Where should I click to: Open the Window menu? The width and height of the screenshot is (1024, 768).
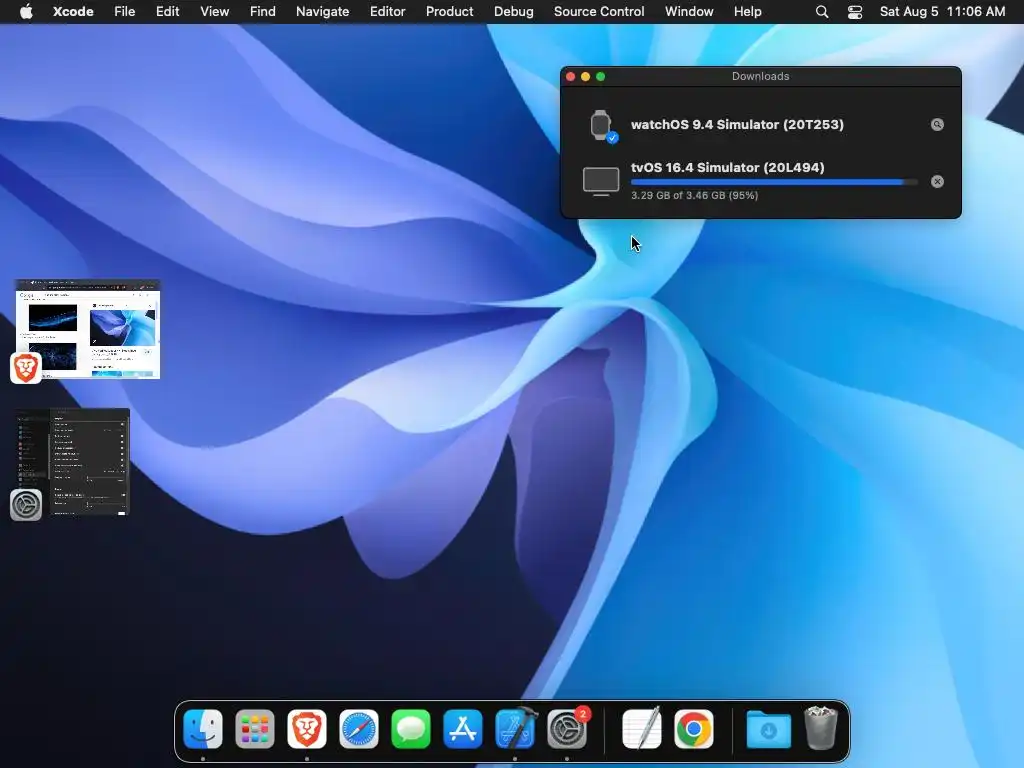pos(689,12)
